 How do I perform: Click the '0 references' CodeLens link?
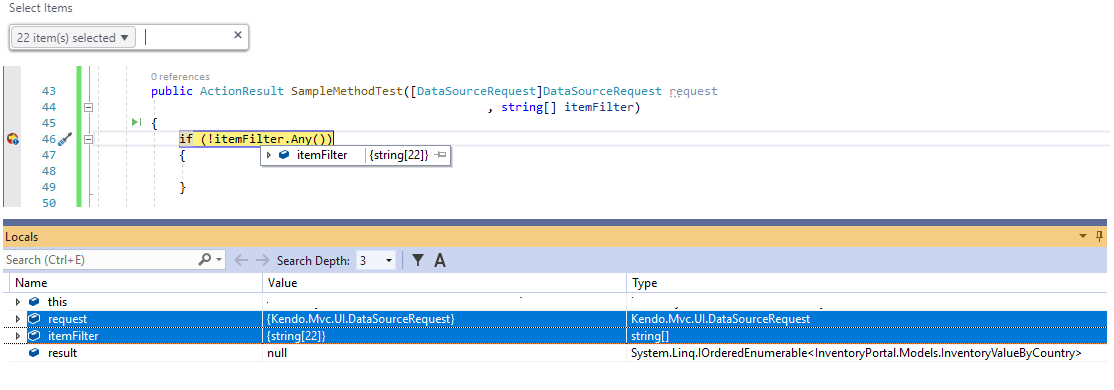pyautogui.click(x=180, y=77)
